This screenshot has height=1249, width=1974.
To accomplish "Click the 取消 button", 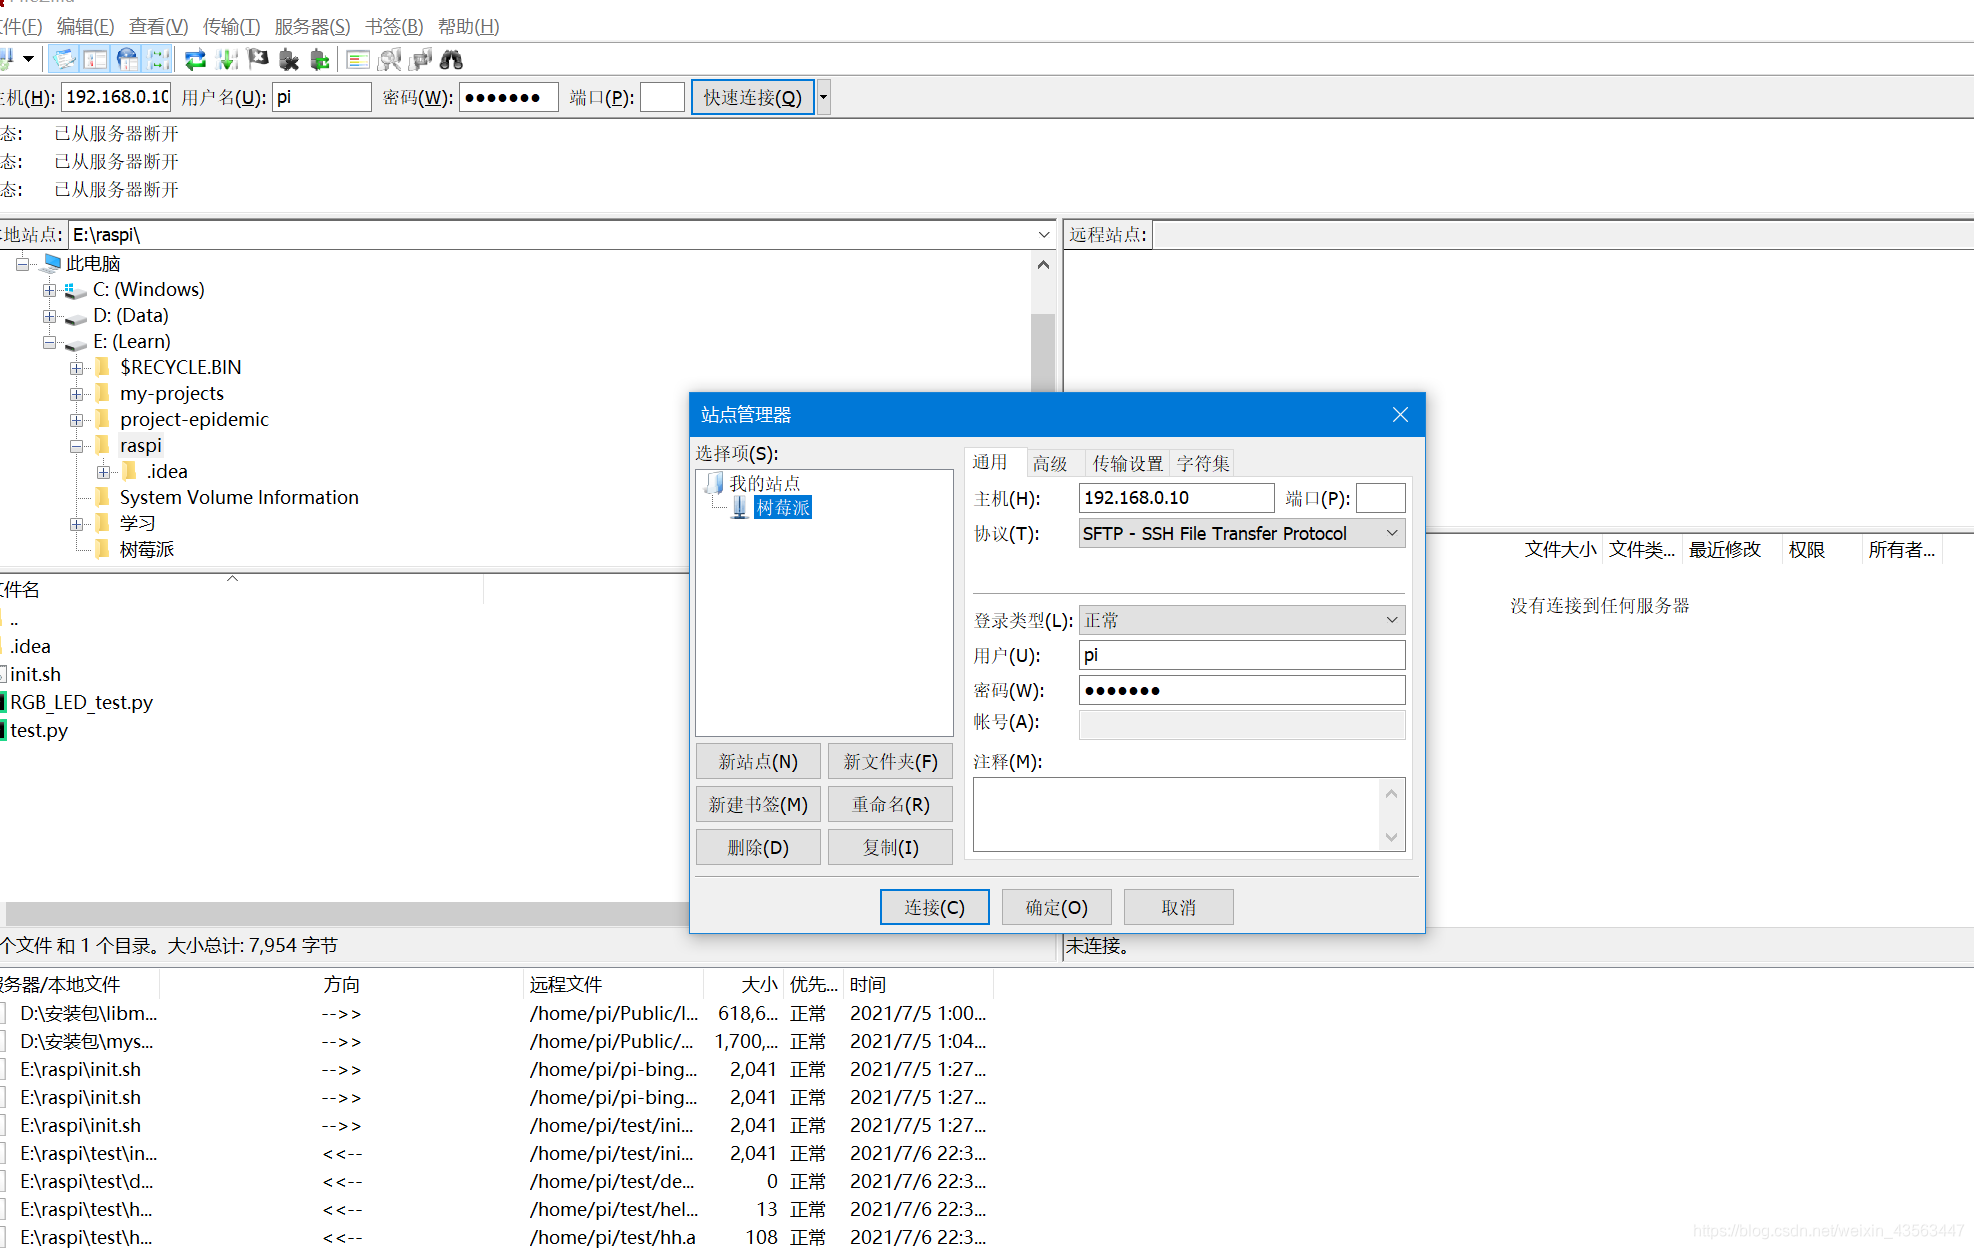I will pyautogui.click(x=1178, y=907).
